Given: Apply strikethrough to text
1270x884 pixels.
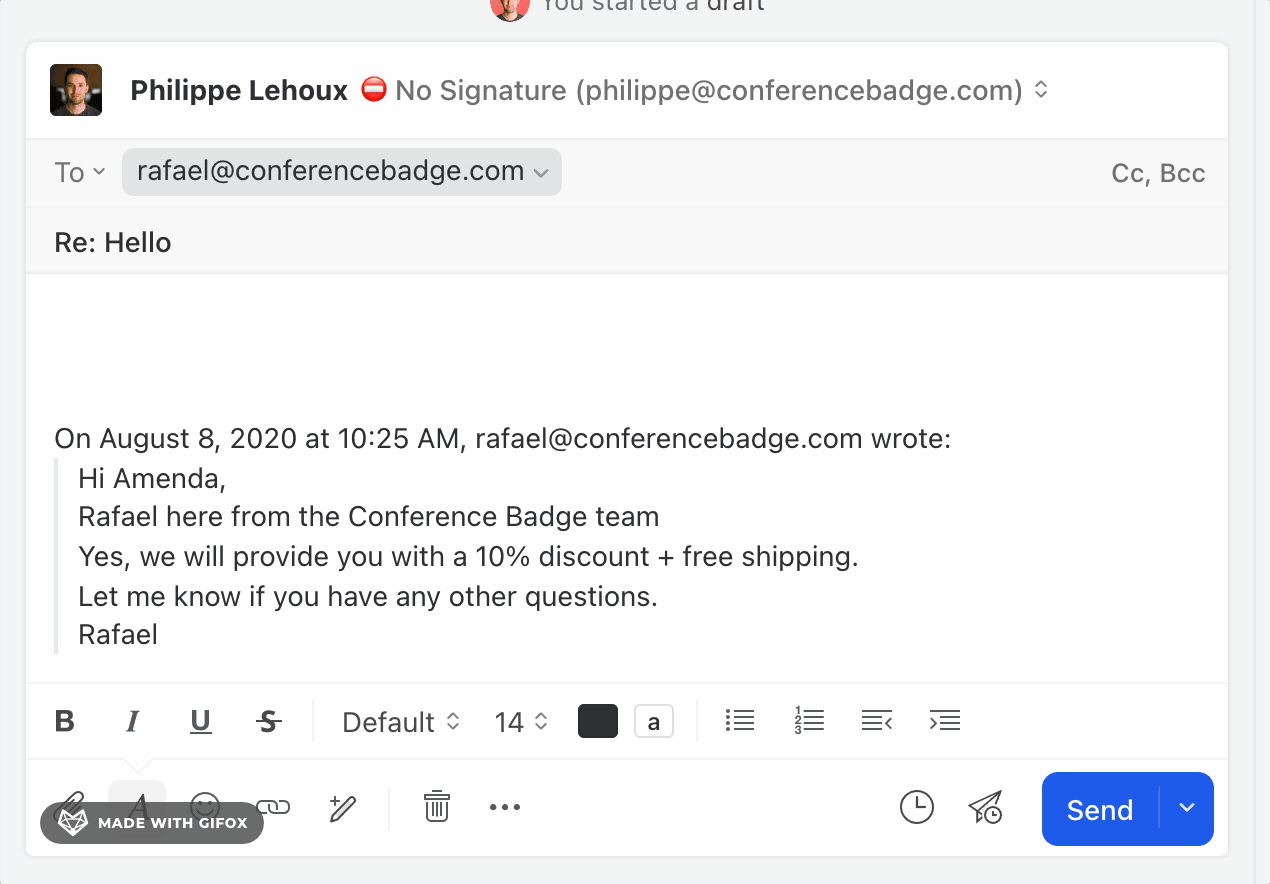Looking at the screenshot, I should [268, 721].
